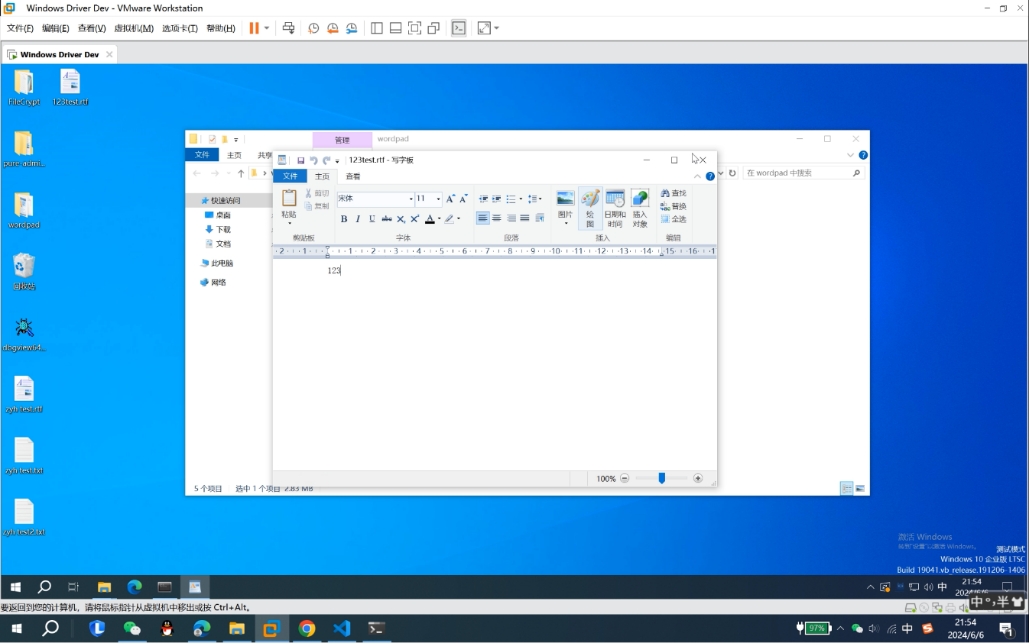Open the 虚拟机(M) menu in VMware
The height and width of the screenshot is (644, 1029).
134,28
